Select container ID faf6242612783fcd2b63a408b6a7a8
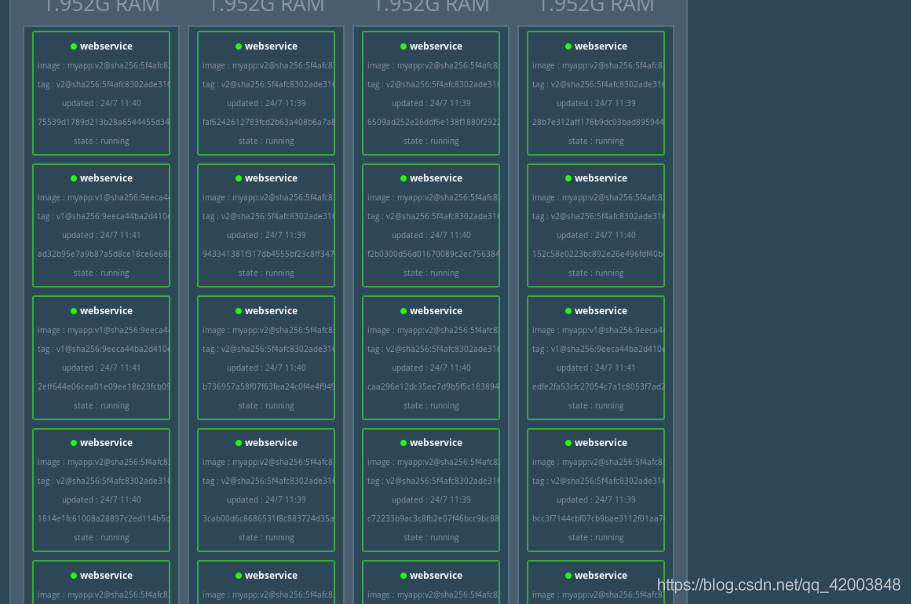 pos(268,122)
